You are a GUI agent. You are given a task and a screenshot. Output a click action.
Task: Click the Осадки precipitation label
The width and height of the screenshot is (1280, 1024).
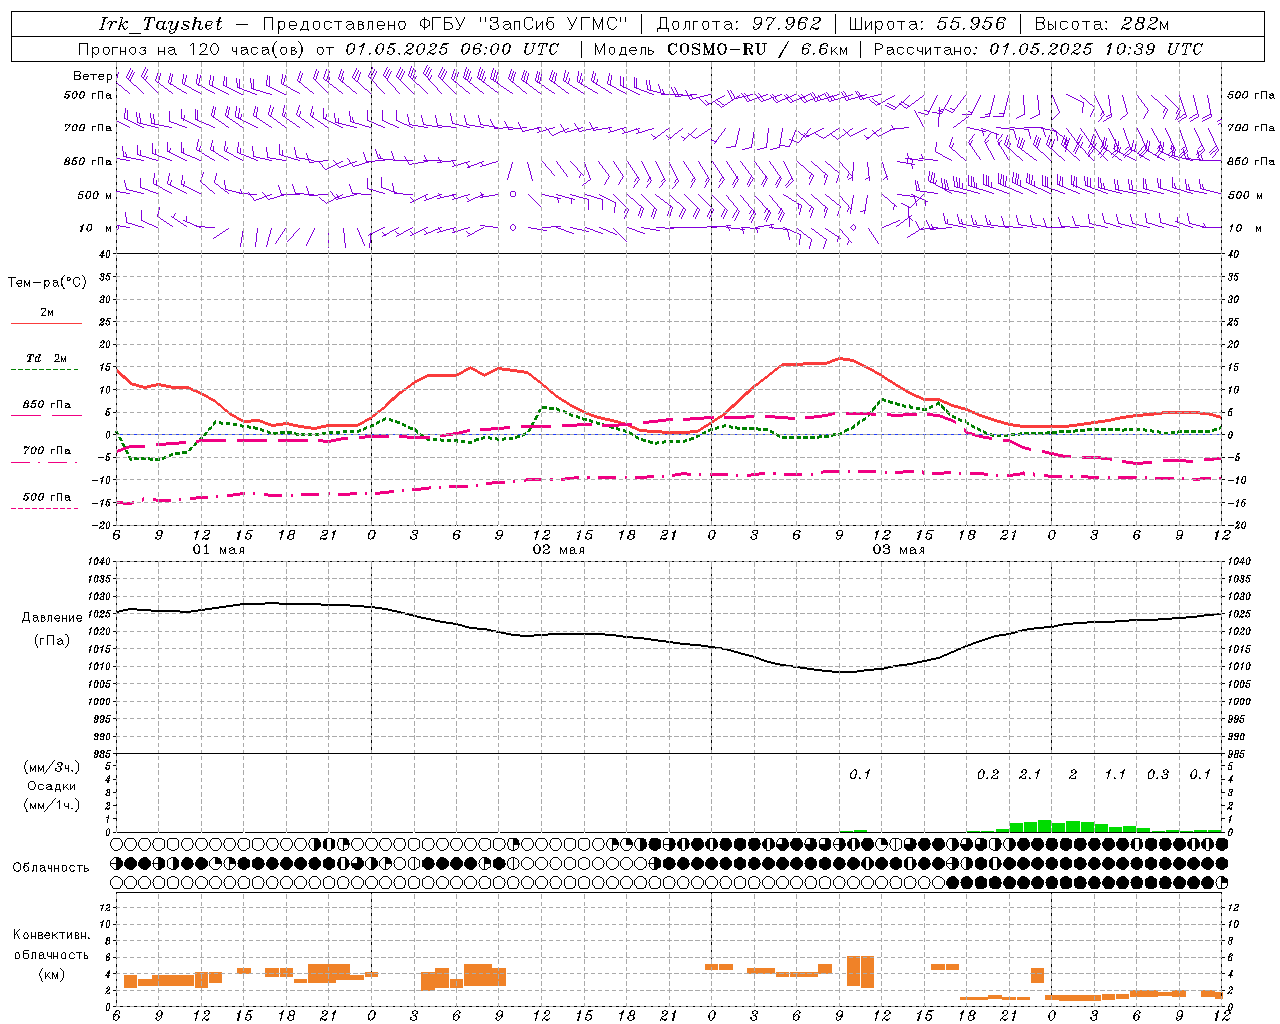(x=51, y=786)
